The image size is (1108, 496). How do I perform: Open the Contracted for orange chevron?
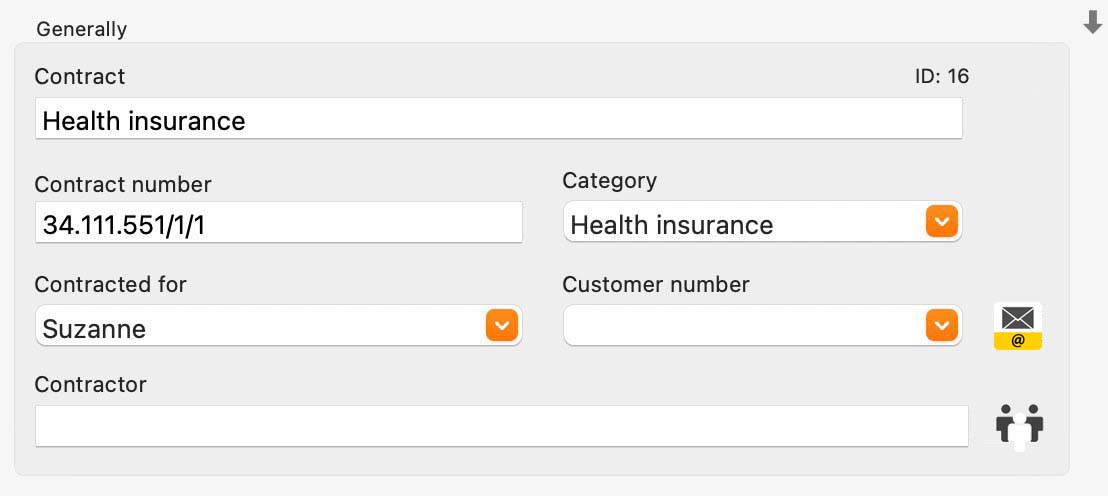502,325
